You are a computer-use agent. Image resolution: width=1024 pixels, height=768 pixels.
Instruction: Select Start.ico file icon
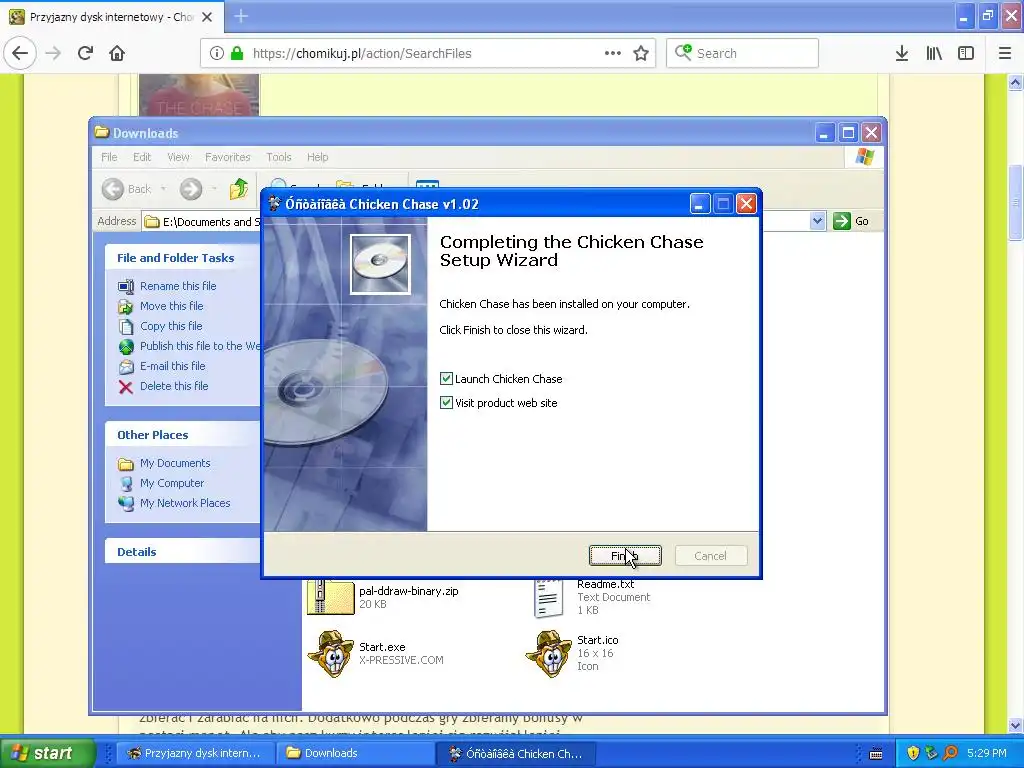point(549,654)
